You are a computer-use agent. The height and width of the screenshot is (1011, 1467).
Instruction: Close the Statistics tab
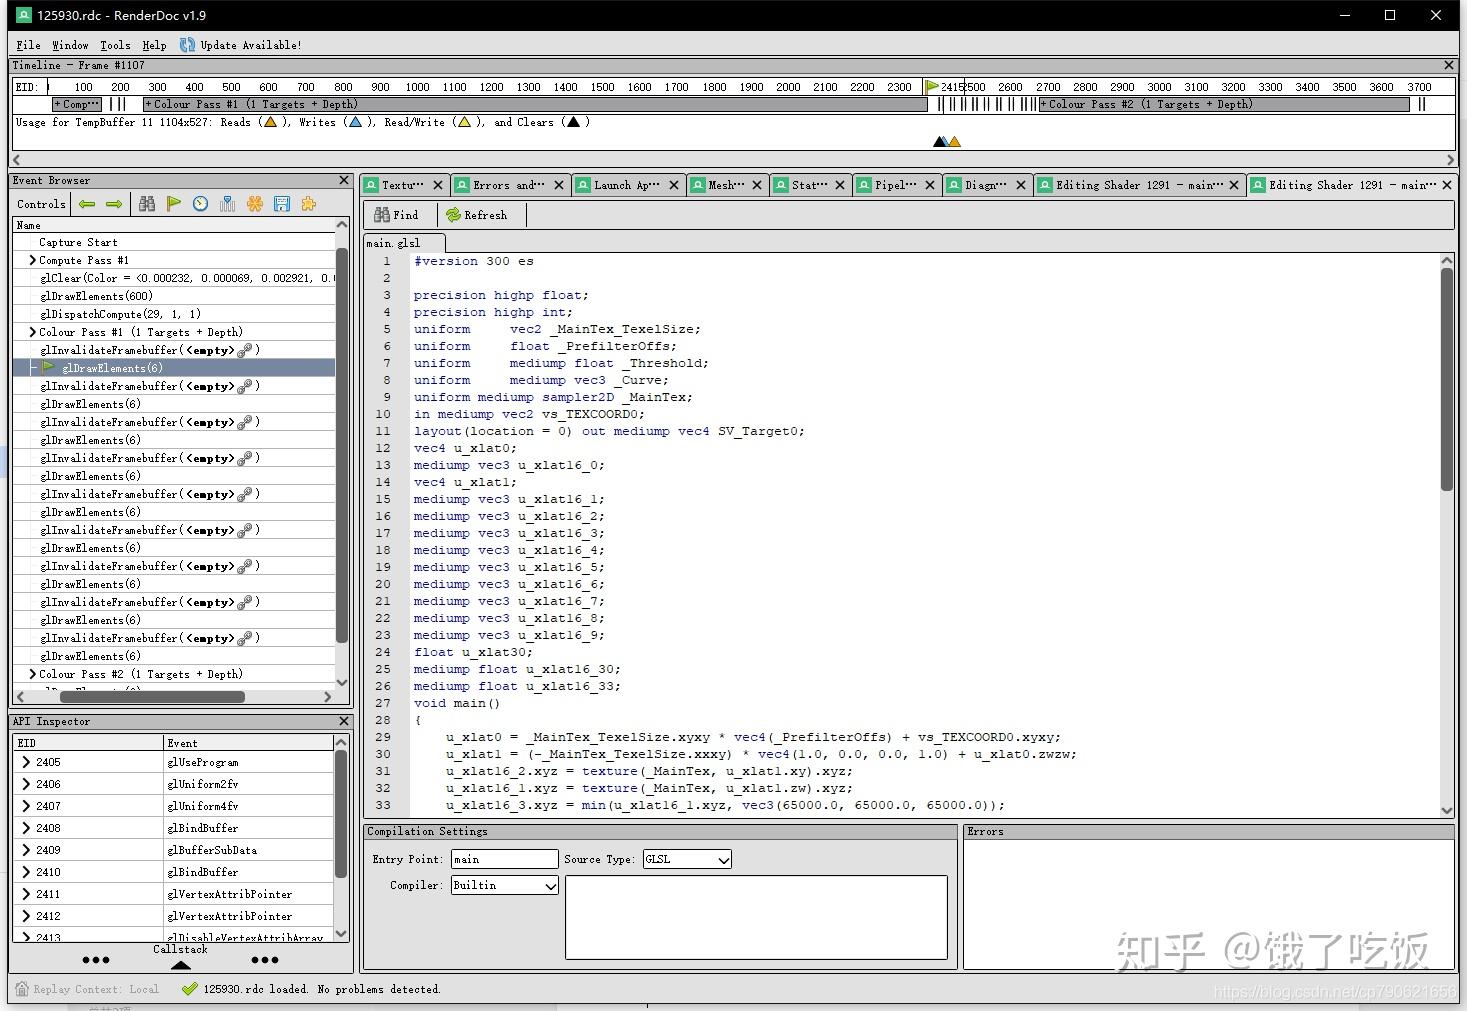[x=840, y=185]
